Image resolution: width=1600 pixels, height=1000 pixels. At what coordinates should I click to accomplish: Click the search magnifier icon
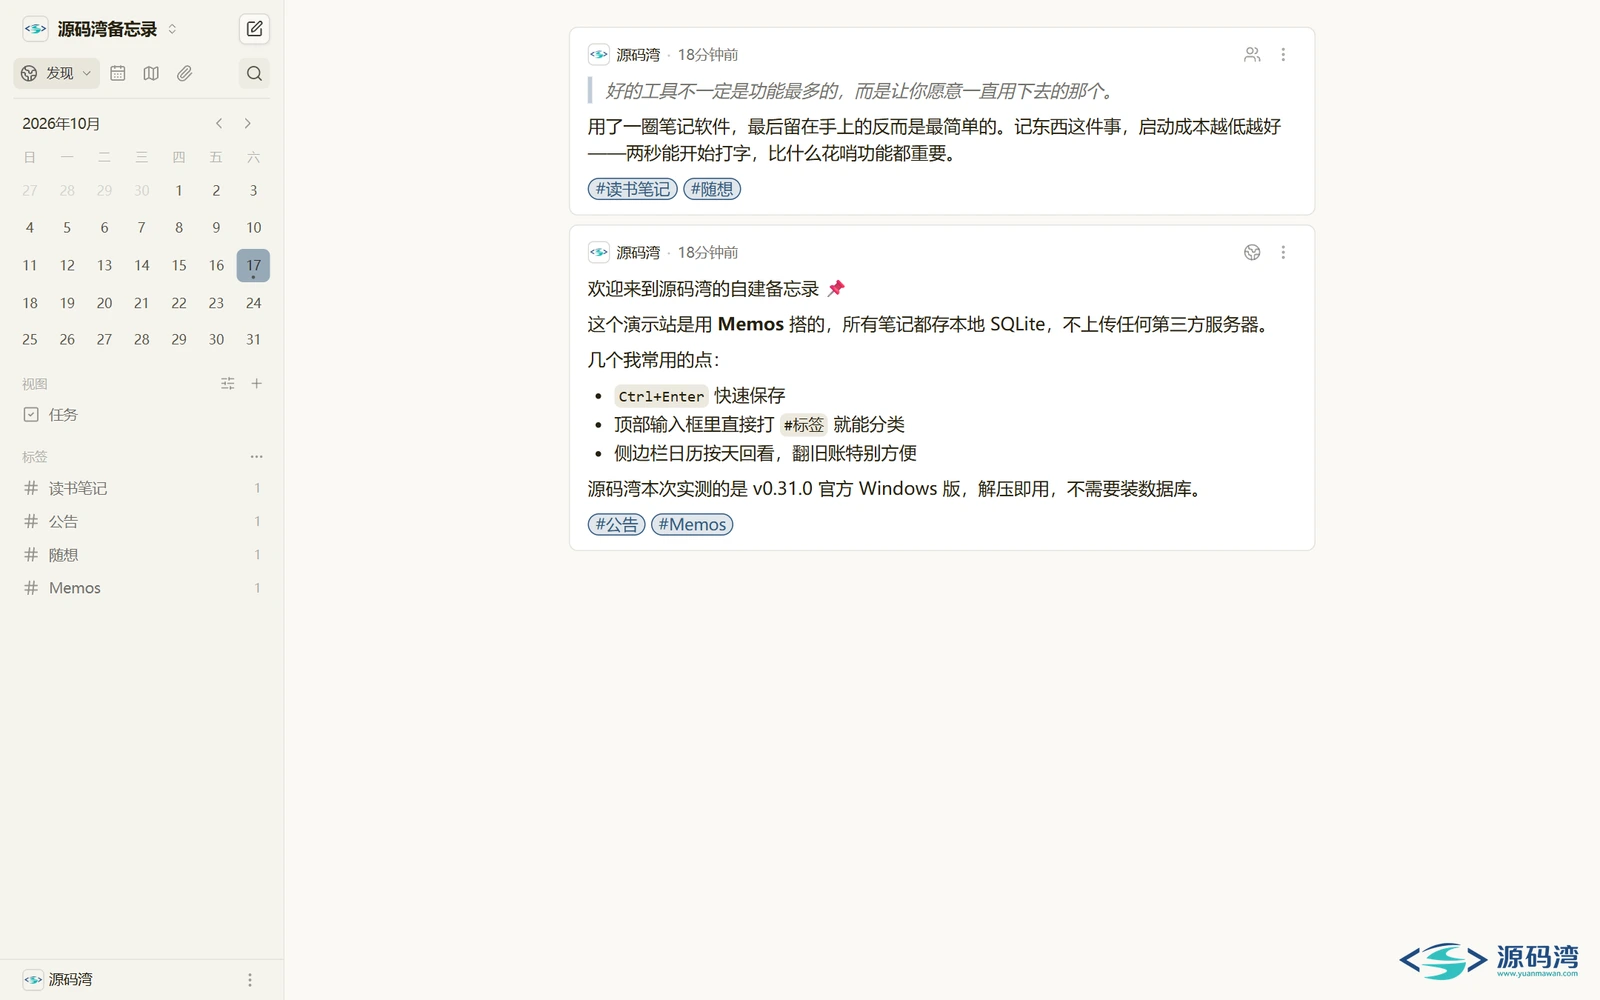click(254, 73)
